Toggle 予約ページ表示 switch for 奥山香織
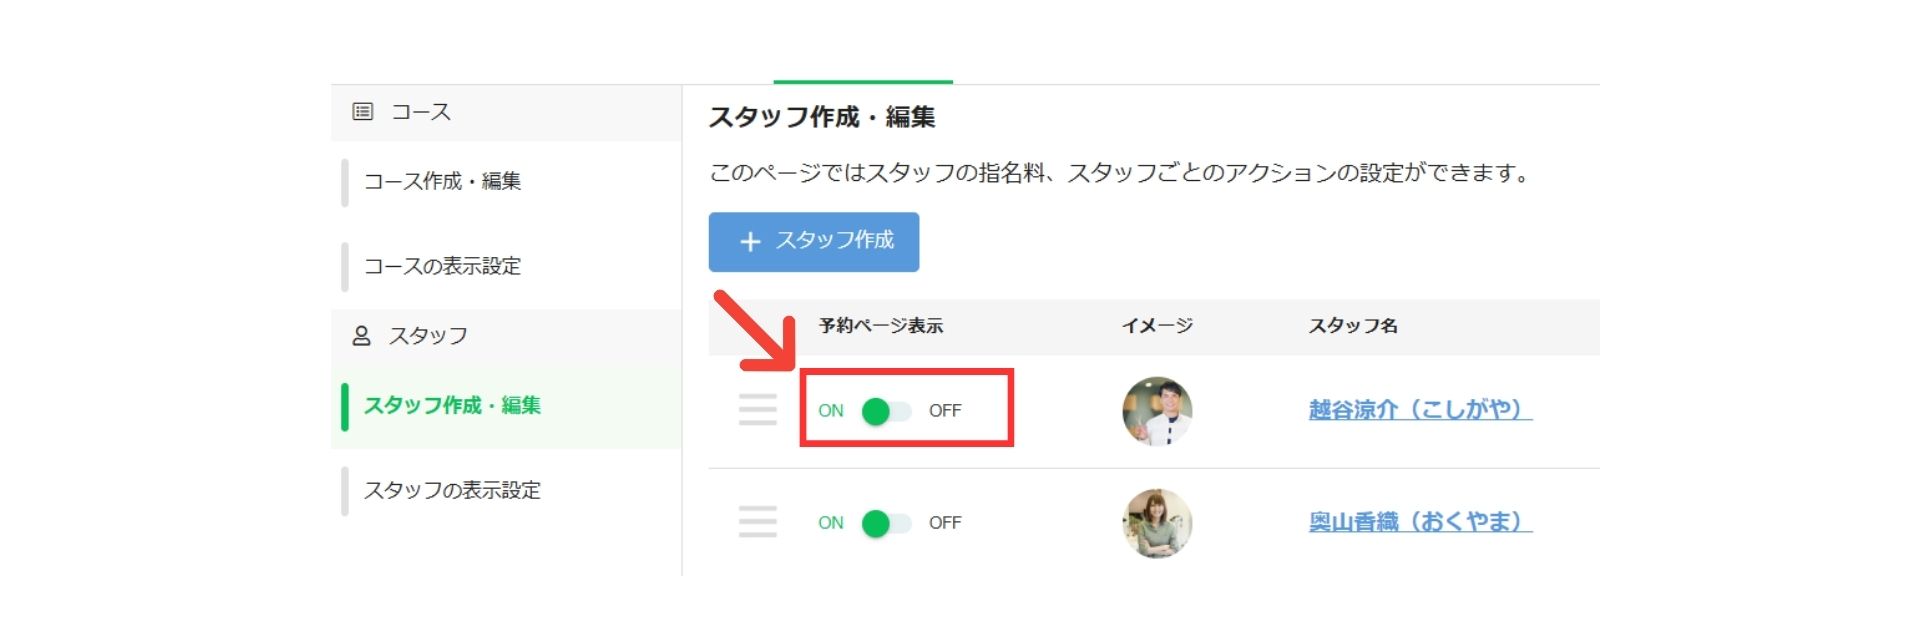The image size is (1920, 640). (886, 523)
